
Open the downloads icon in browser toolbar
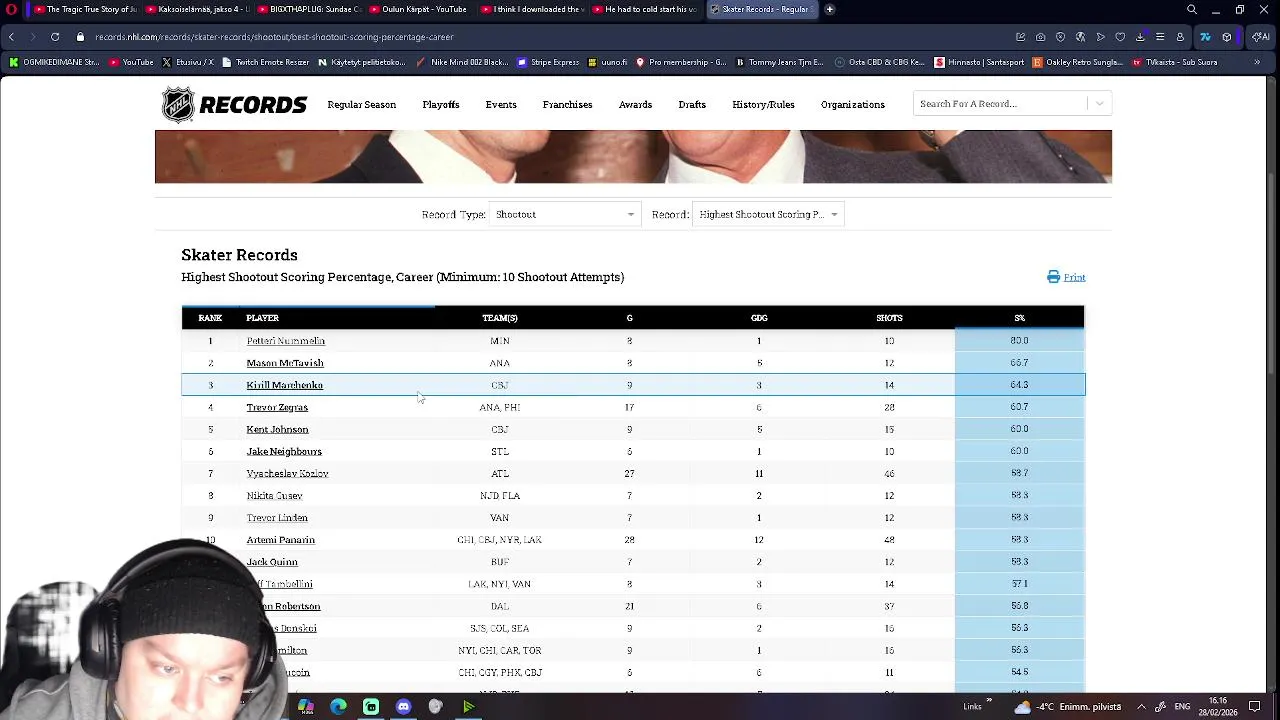1140,37
